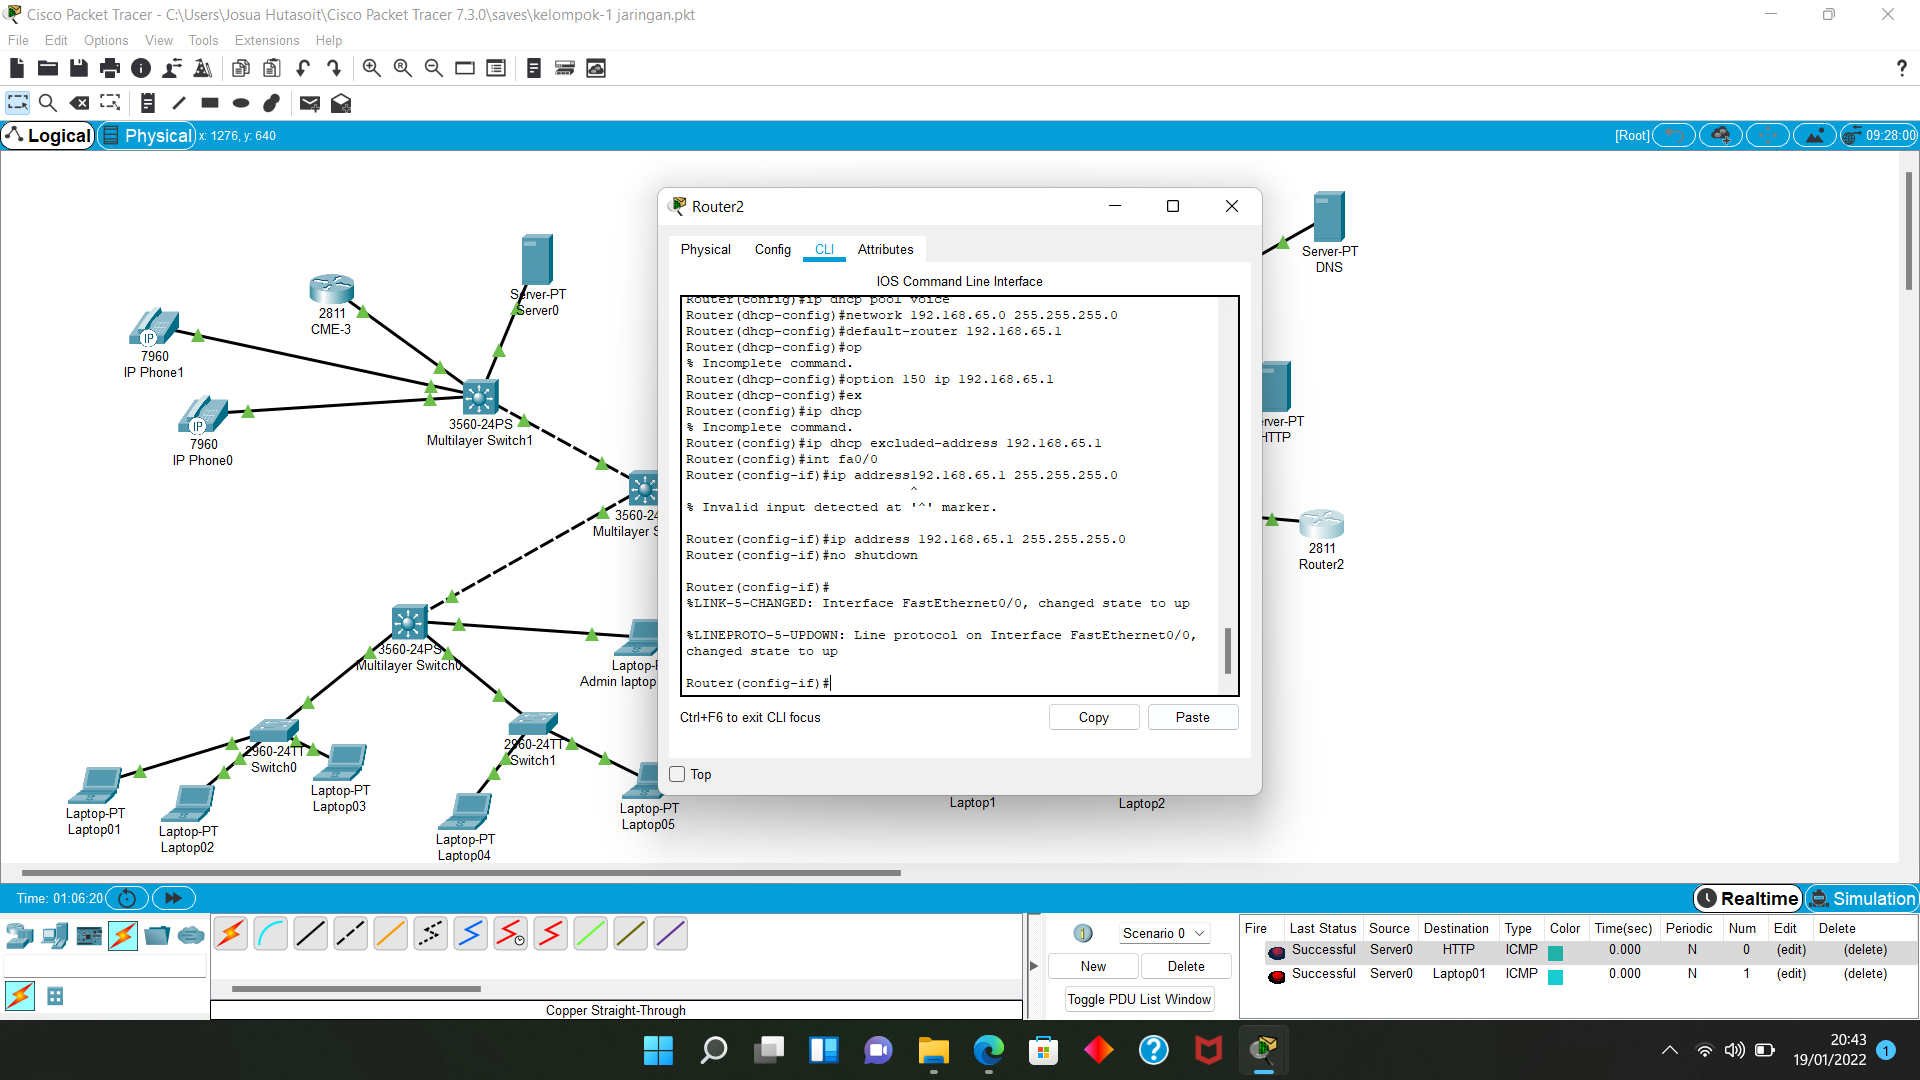1920x1080 pixels.
Task: Switch to the Config tab
Action: [x=772, y=249]
